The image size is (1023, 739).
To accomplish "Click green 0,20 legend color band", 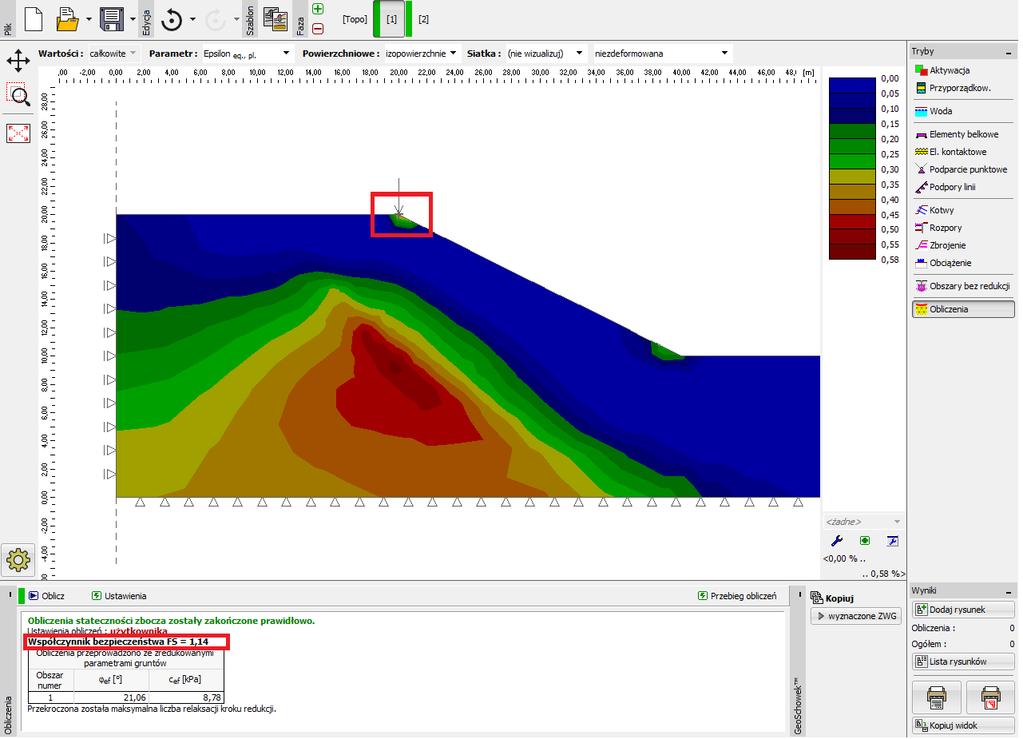I will [852, 146].
